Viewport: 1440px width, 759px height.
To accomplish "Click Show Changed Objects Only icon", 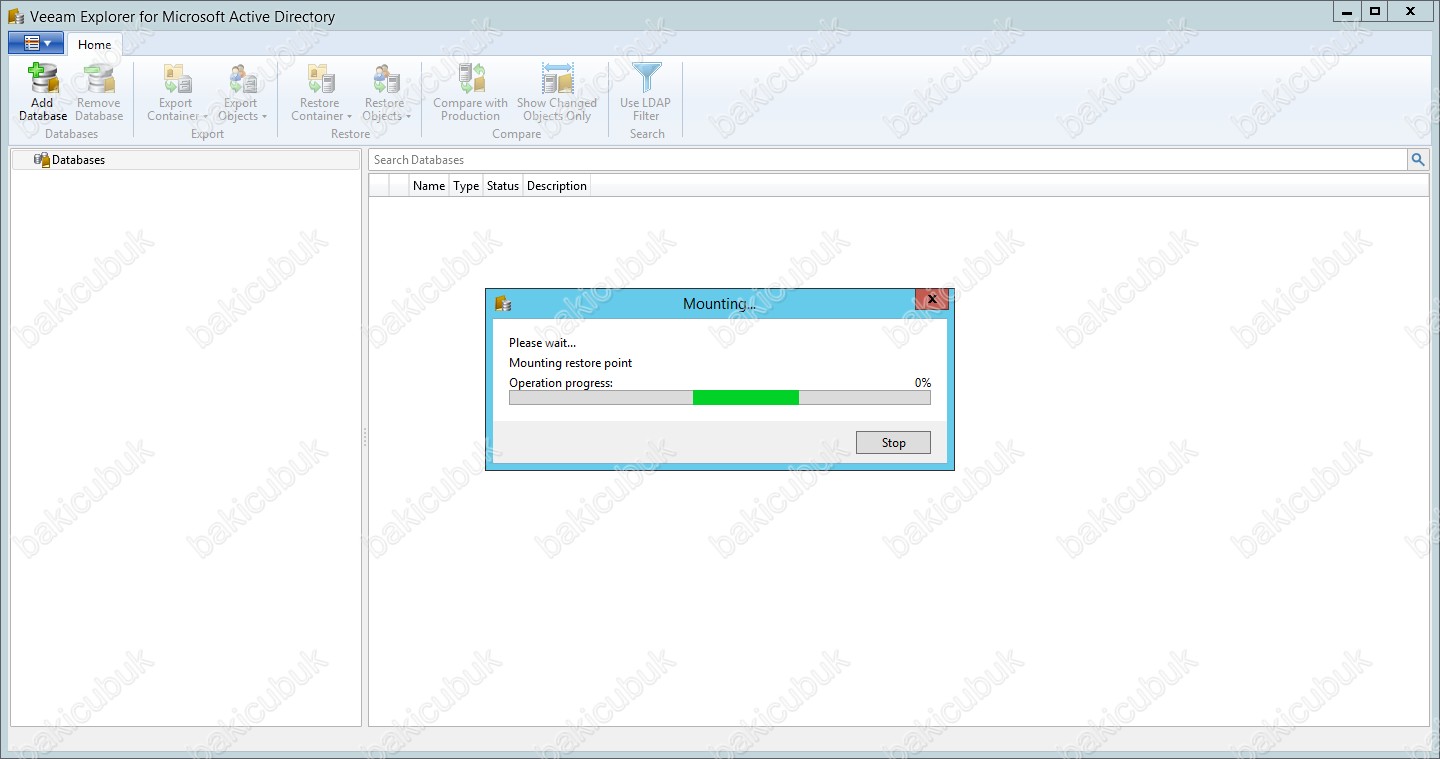I will point(557,79).
